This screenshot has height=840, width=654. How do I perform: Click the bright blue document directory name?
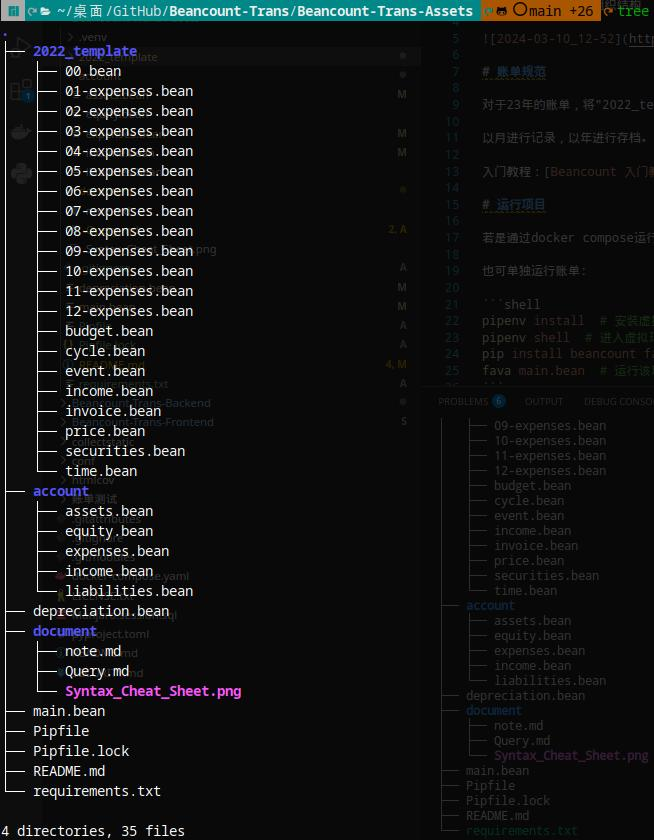[x=65, y=631]
